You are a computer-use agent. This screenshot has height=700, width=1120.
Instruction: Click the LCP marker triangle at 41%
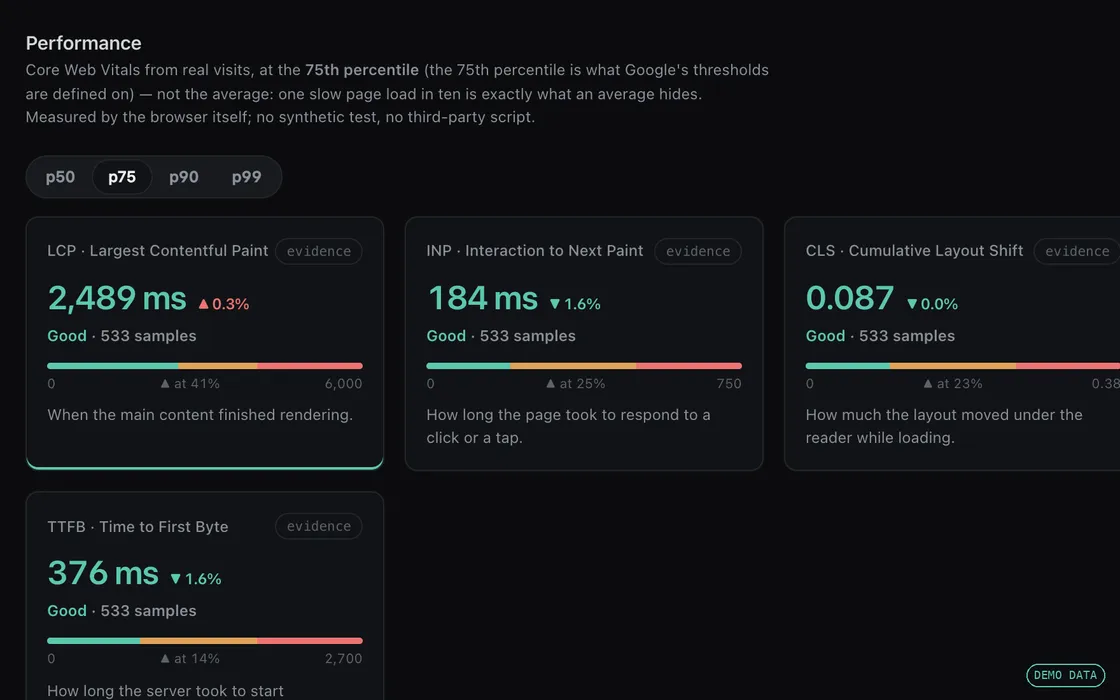click(x=165, y=384)
